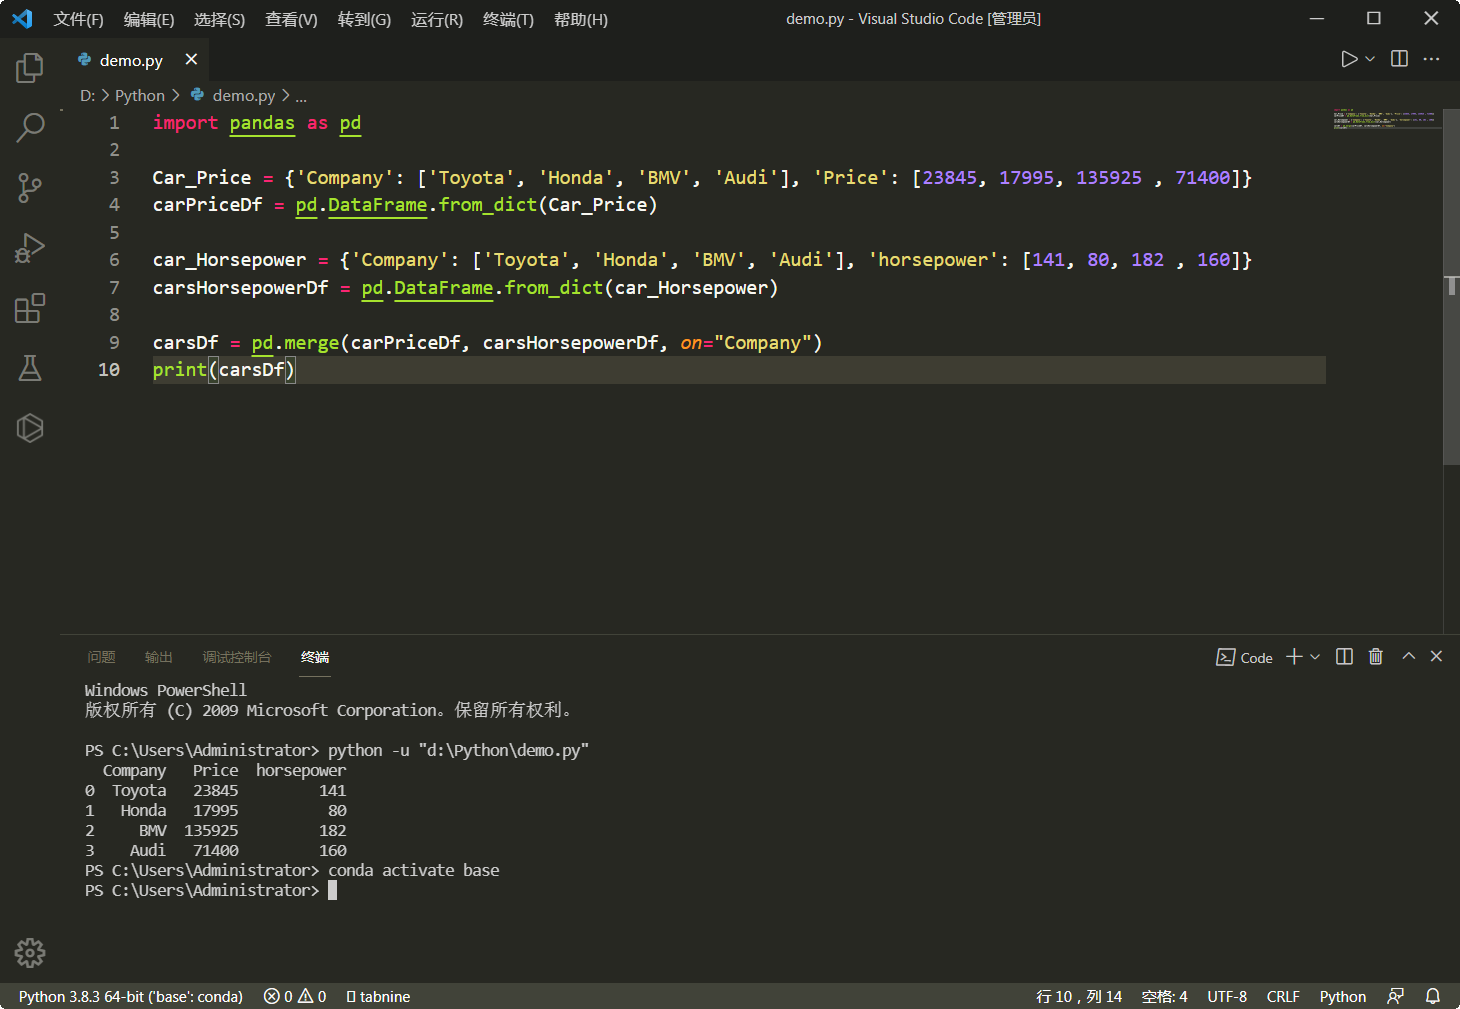Open the Testing beaker view

29,368
